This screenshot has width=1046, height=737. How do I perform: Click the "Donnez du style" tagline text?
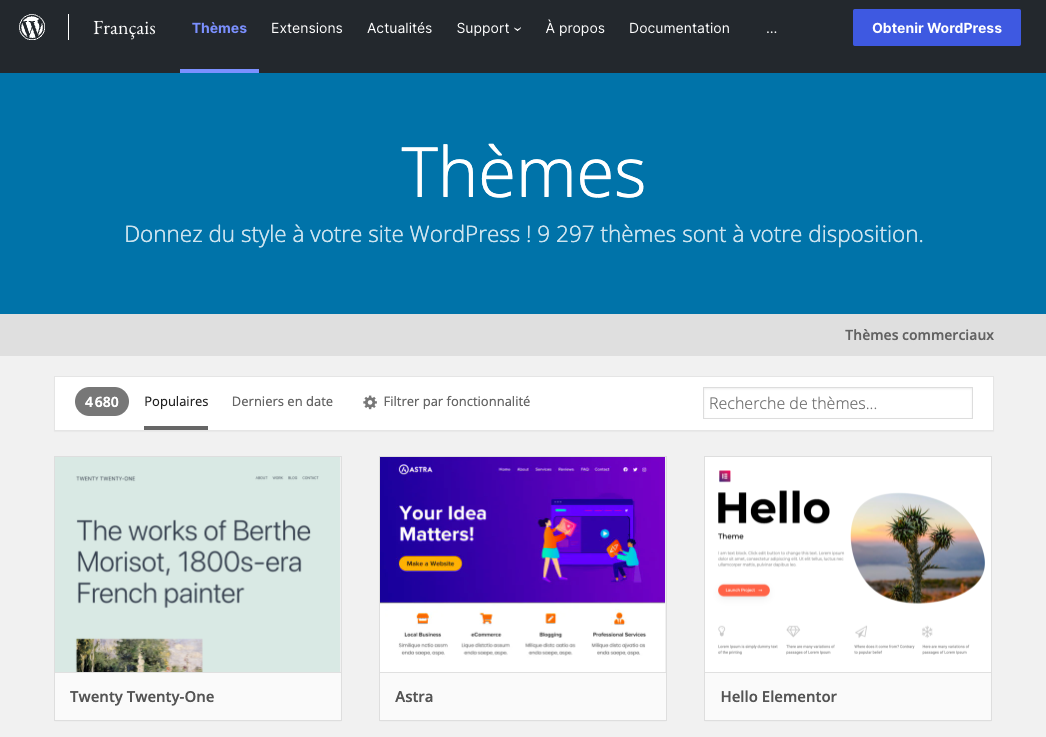[524, 234]
